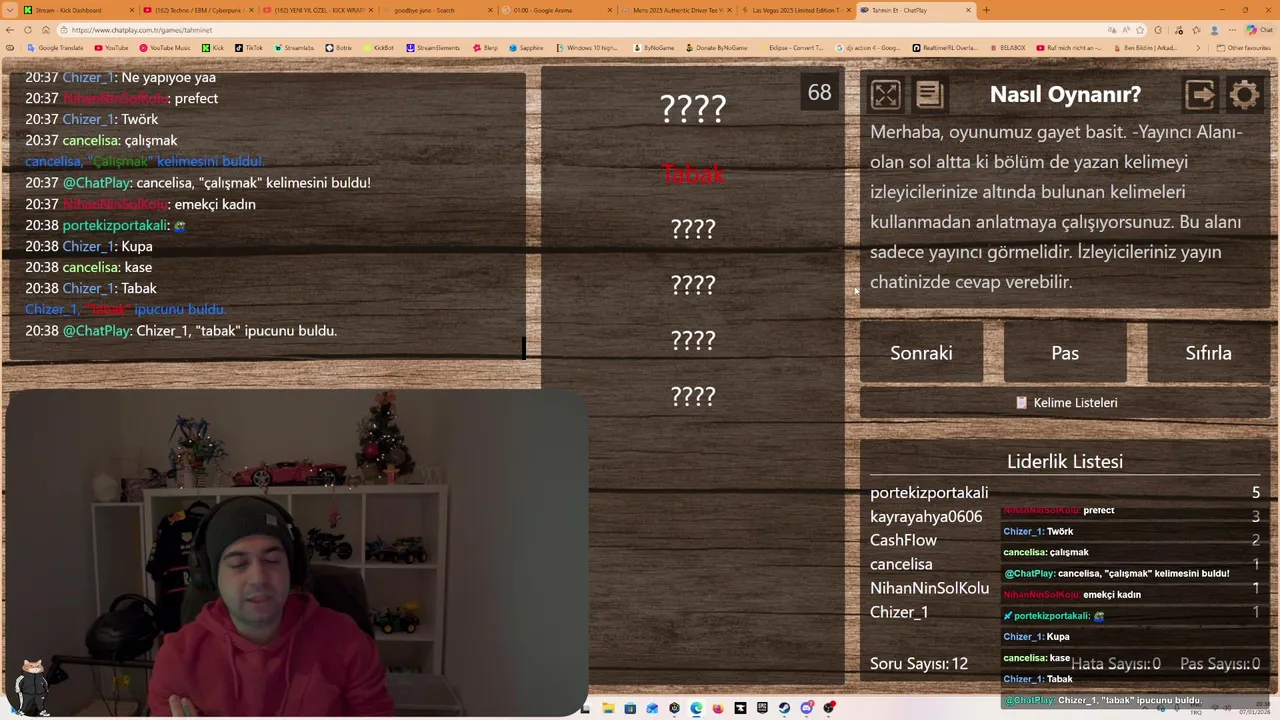Launch Firefox from the taskbar

coord(718,708)
